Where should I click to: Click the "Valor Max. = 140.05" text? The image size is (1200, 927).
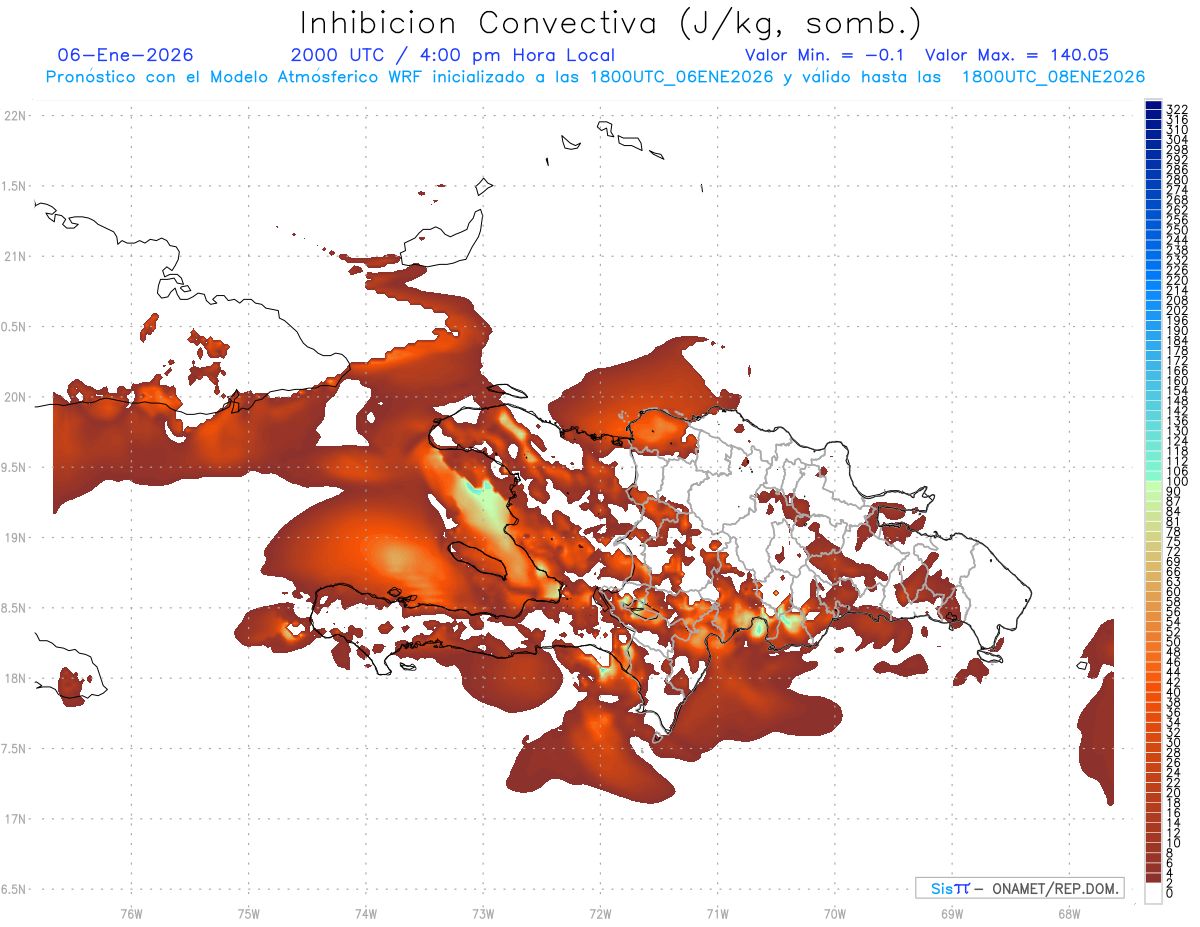1017,56
